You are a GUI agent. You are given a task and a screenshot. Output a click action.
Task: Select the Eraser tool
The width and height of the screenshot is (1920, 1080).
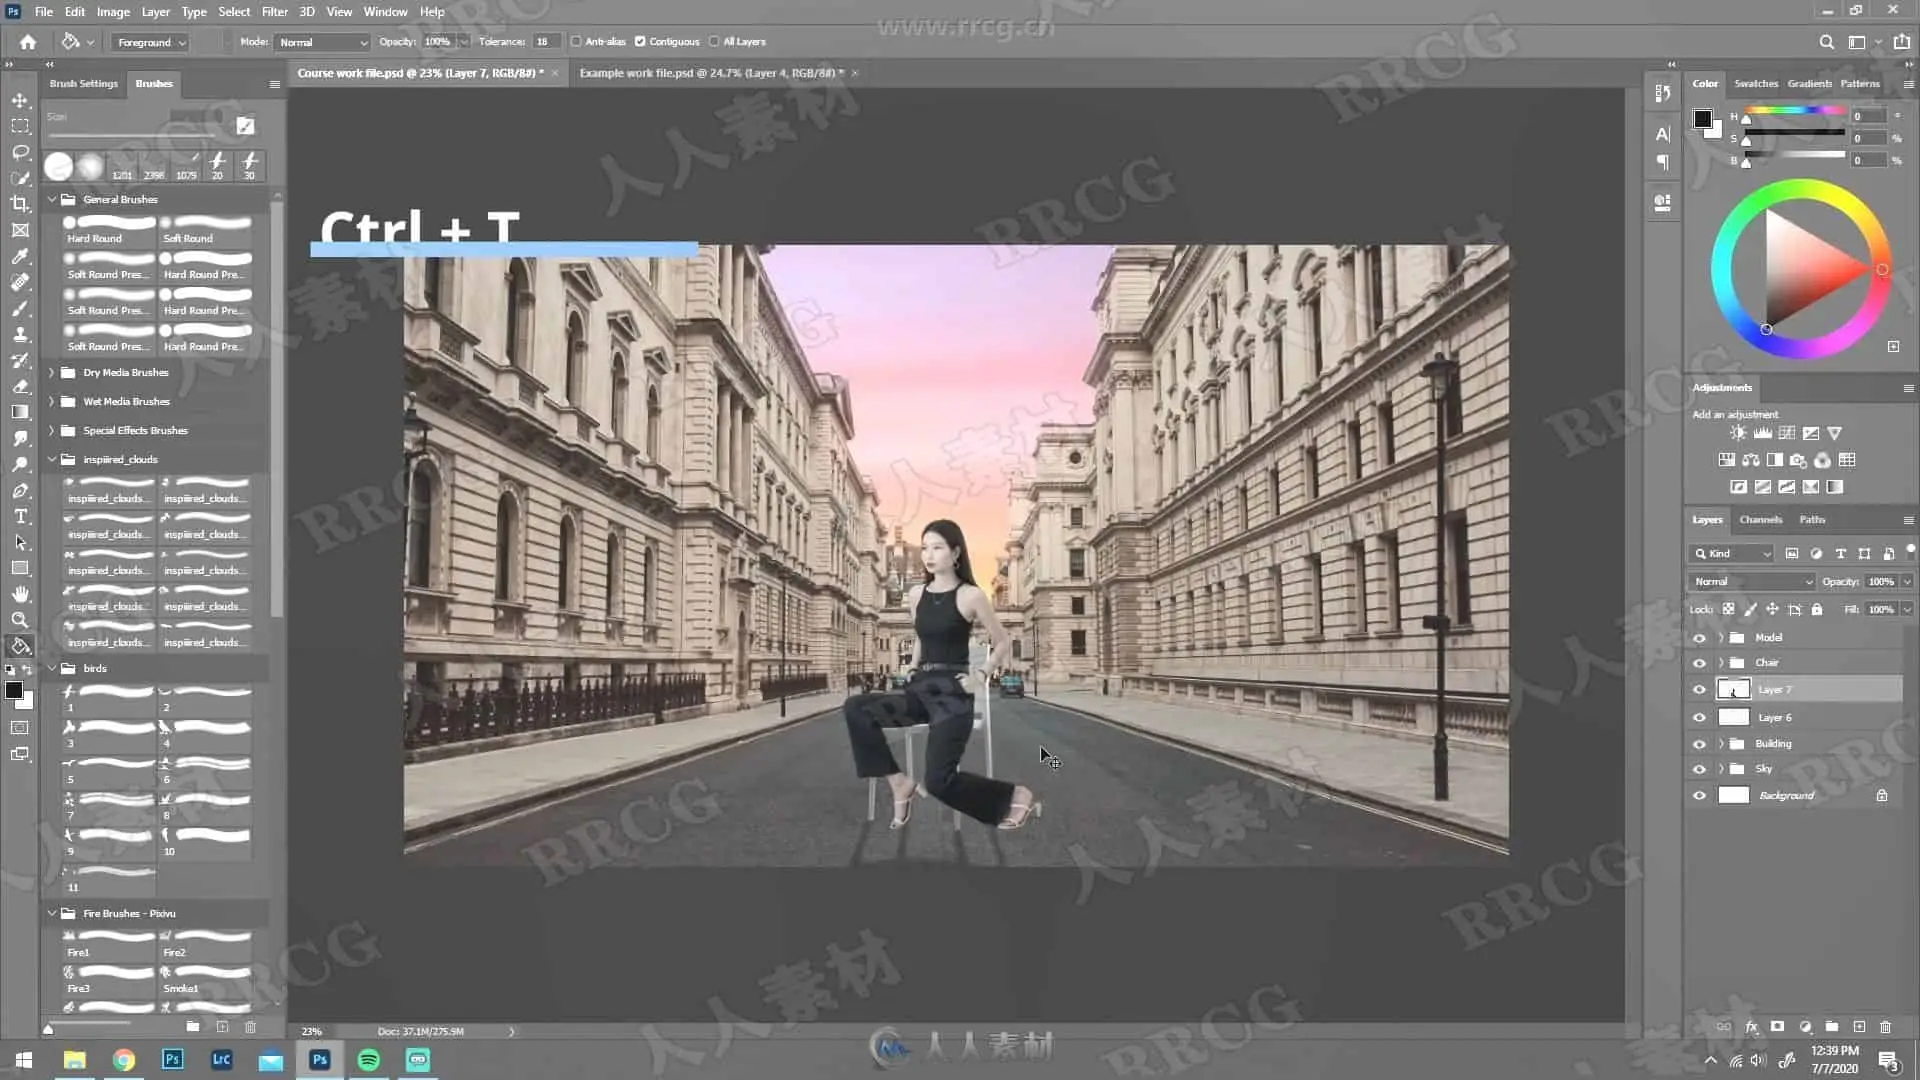click(x=20, y=386)
